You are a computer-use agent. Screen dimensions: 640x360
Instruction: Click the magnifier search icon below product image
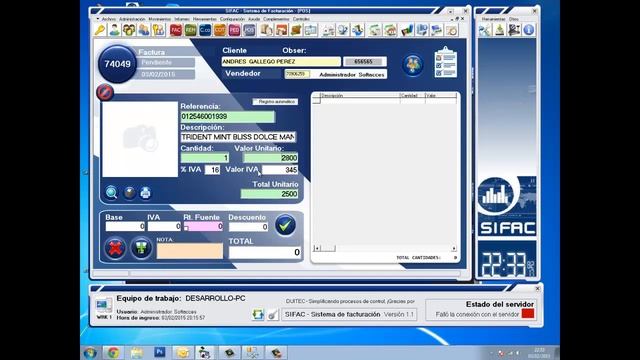pyautogui.click(x=111, y=192)
